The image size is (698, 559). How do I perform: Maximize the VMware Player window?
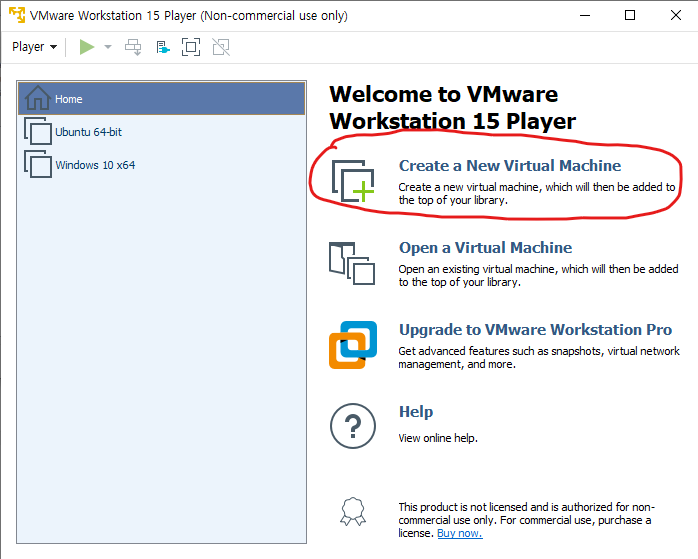pos(630,15)
